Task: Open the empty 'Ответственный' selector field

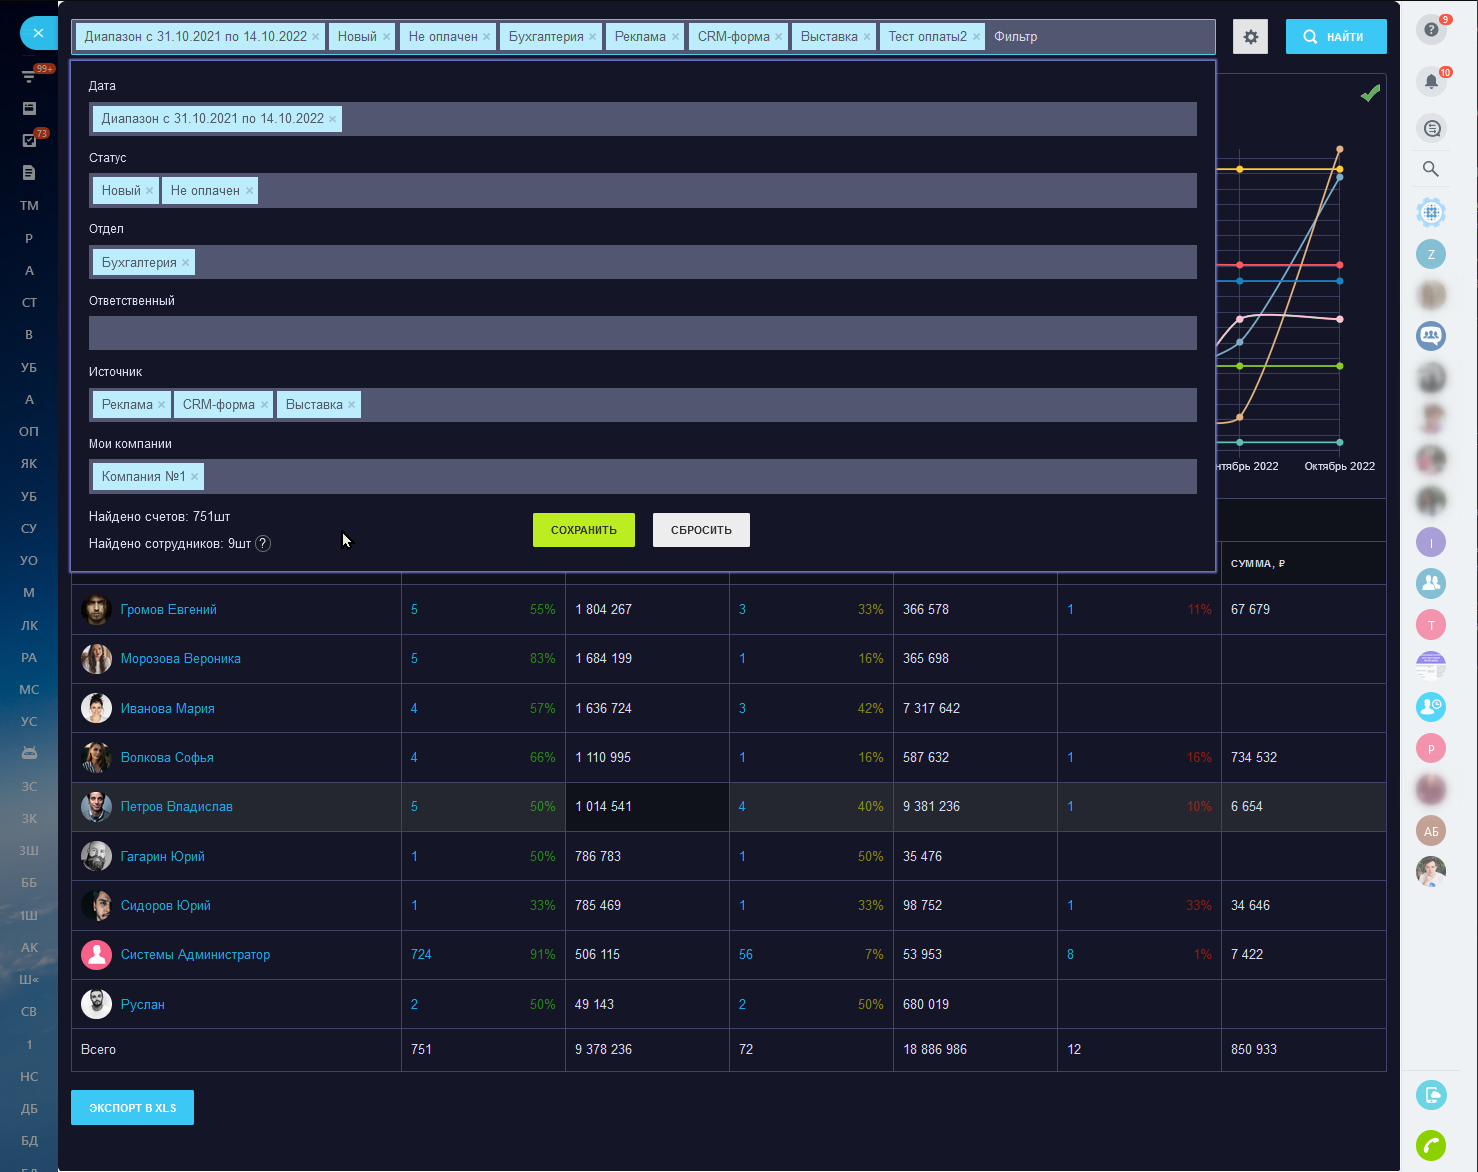Action: coord(642,333)
